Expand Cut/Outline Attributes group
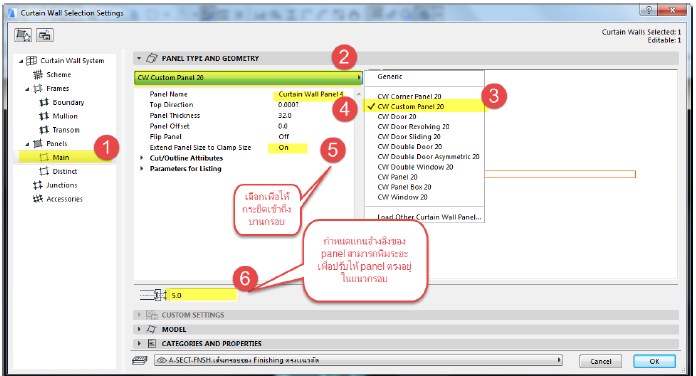This screenshot has width=696, height=376. (x=142, y=158)
